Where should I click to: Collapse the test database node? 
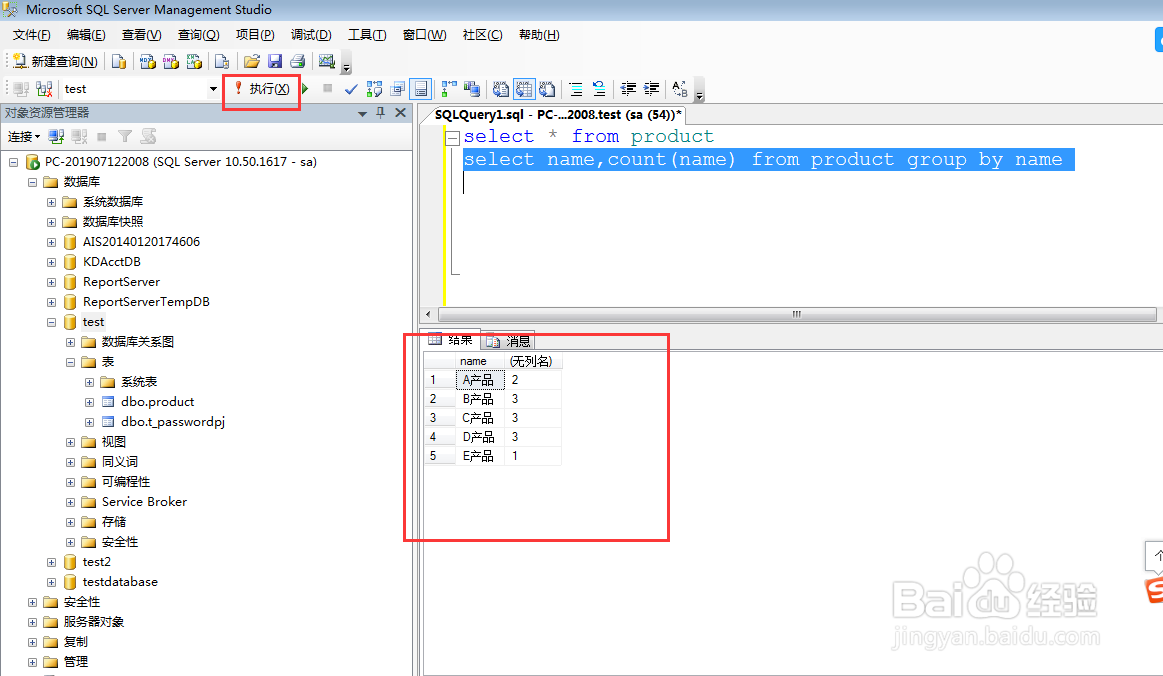tap(51, 322)
